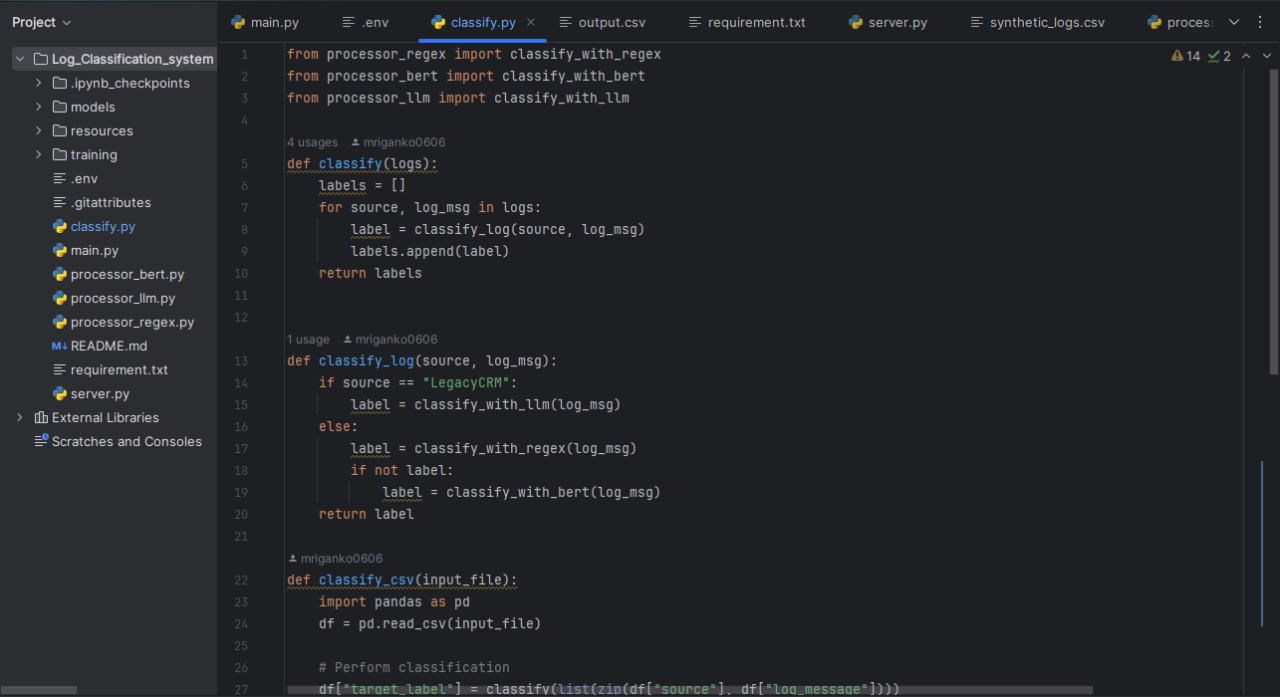
Task: Expand the External Libraries node arrow
Action: (x=19, y=418)
